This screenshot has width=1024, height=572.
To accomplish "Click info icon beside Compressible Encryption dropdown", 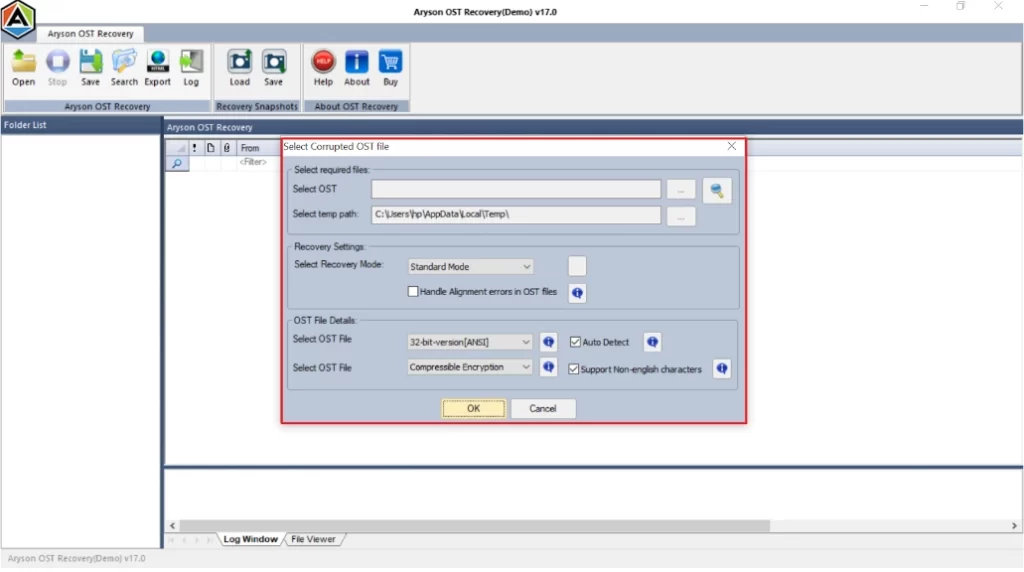I will coord(549,368).
